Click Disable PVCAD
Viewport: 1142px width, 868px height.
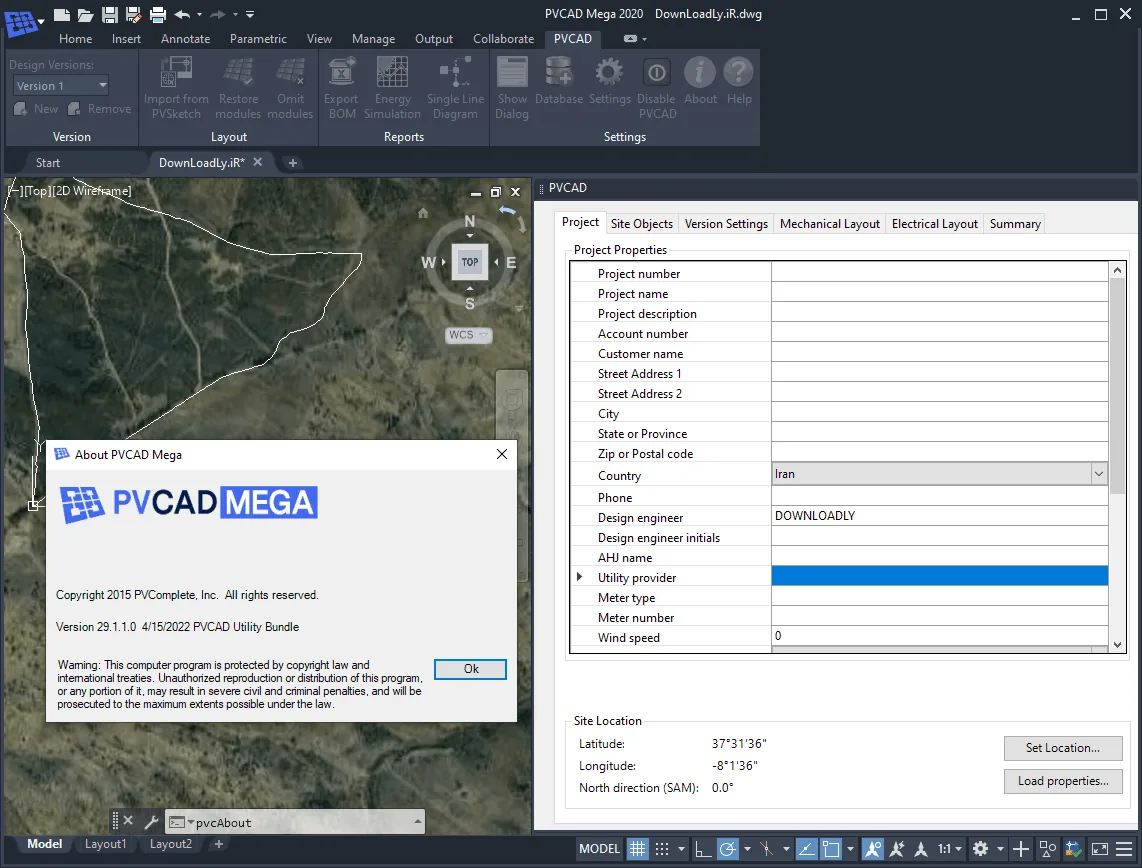(657, 88)
